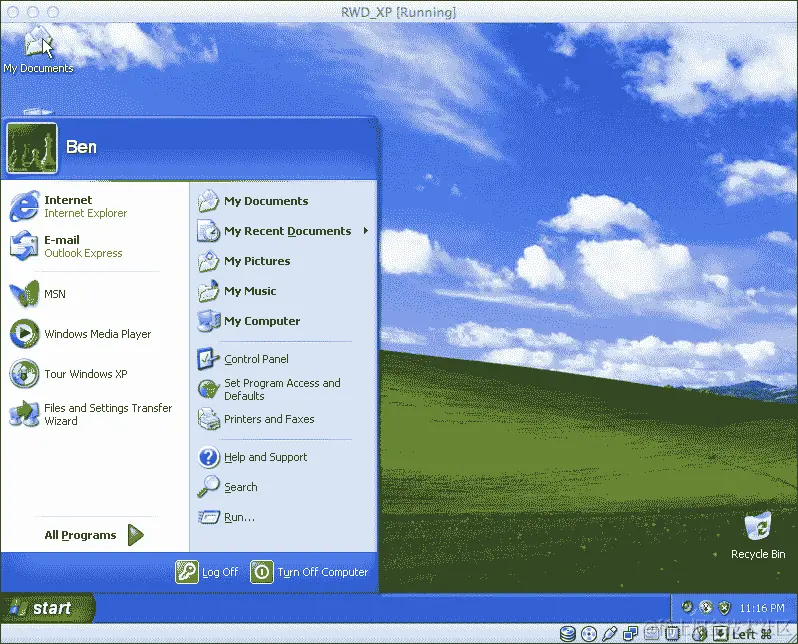This screenshot has width=798, height=644.
Task: Click the first green tray icon
Action: (x=688, y=607)
